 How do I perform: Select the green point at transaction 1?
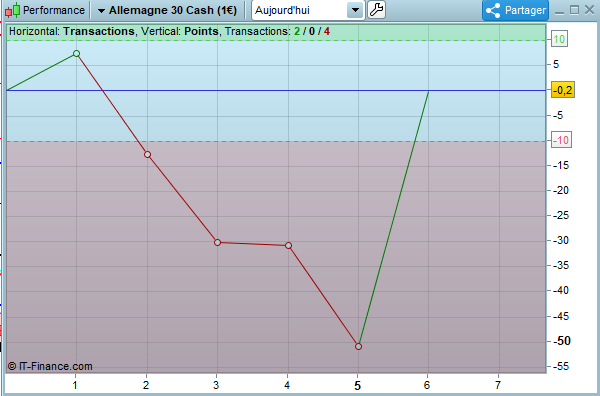pyautogui.click(x=76, y=54)
